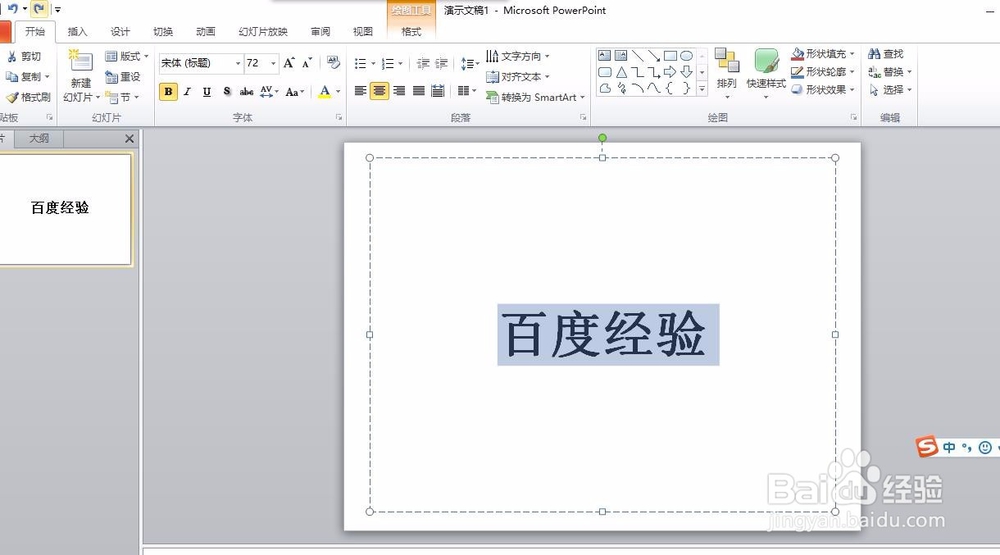Open the font size 72 dropdown
The image size is (1000, 555).
click(x=273, y=63)
